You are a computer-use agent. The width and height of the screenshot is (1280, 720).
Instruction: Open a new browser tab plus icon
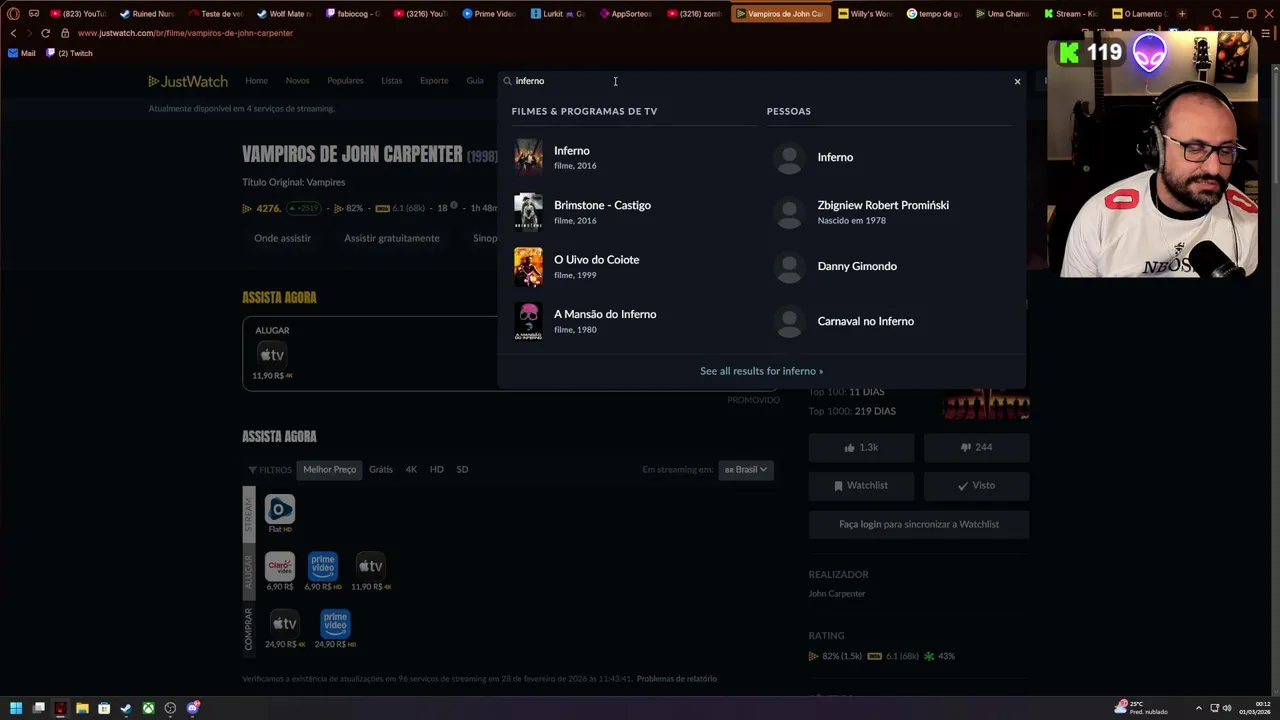pyautogui.click(x=1182, y=14)
